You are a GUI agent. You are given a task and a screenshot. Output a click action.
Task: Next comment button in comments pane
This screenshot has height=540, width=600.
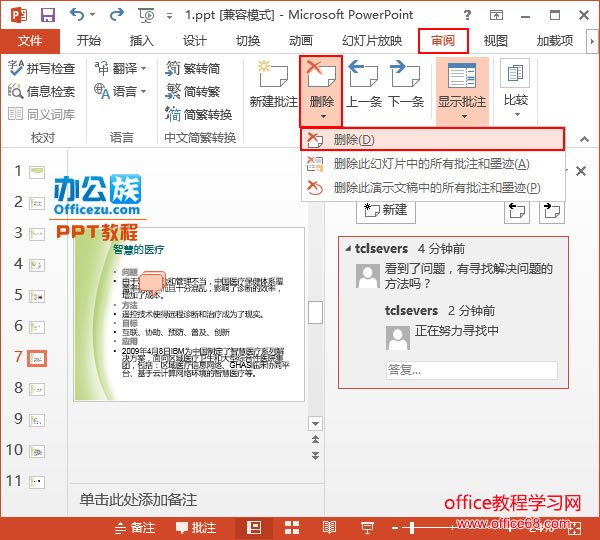pyautogui.click(x=552, y=211)
